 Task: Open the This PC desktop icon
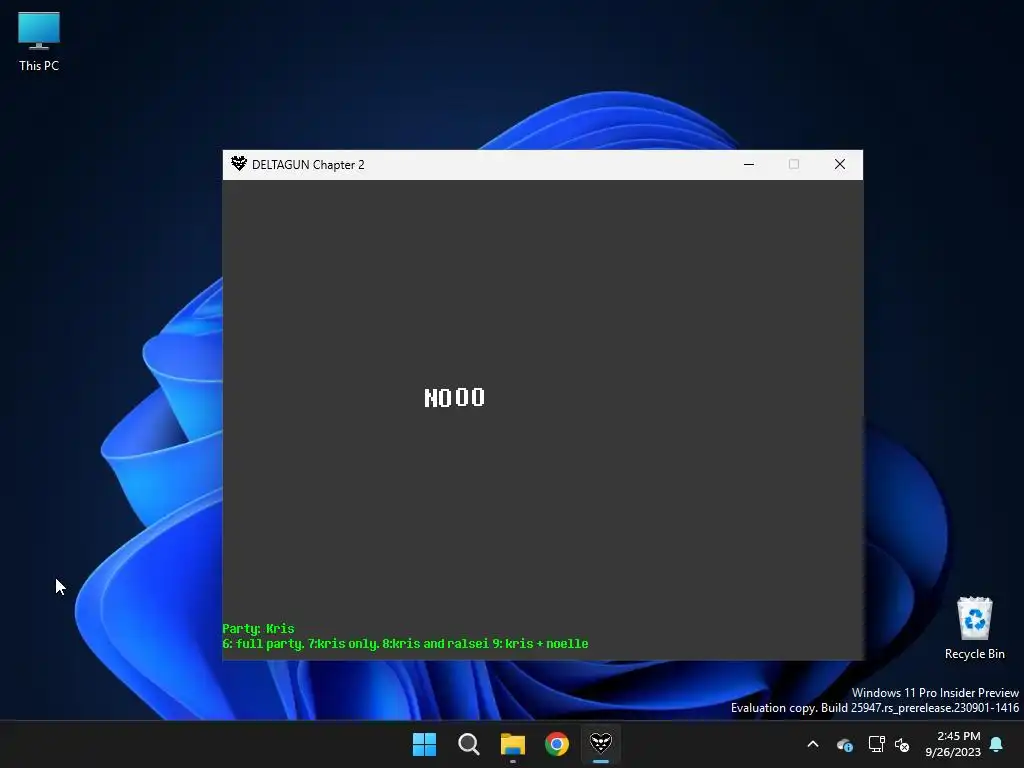tap(39, 42)
